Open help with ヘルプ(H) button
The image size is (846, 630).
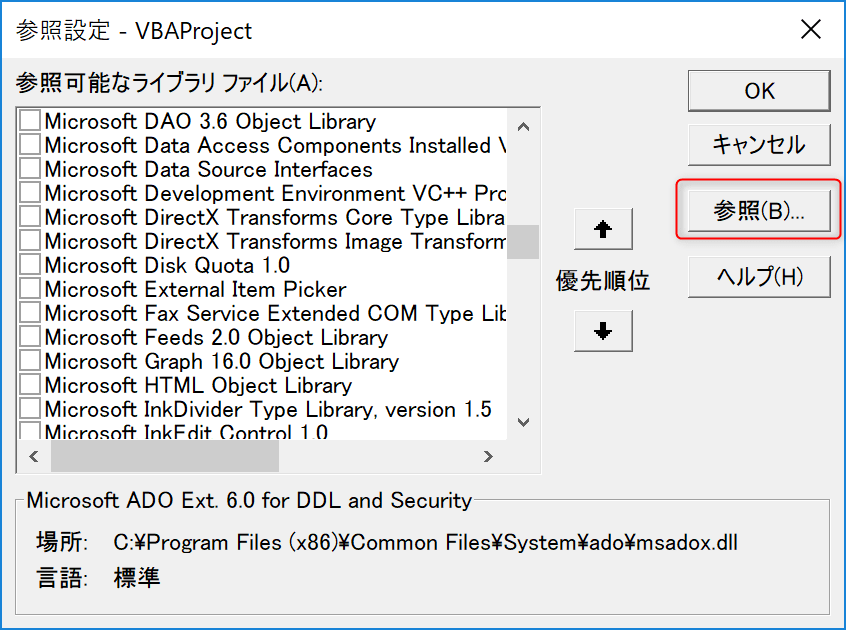[x=758, y=277]
